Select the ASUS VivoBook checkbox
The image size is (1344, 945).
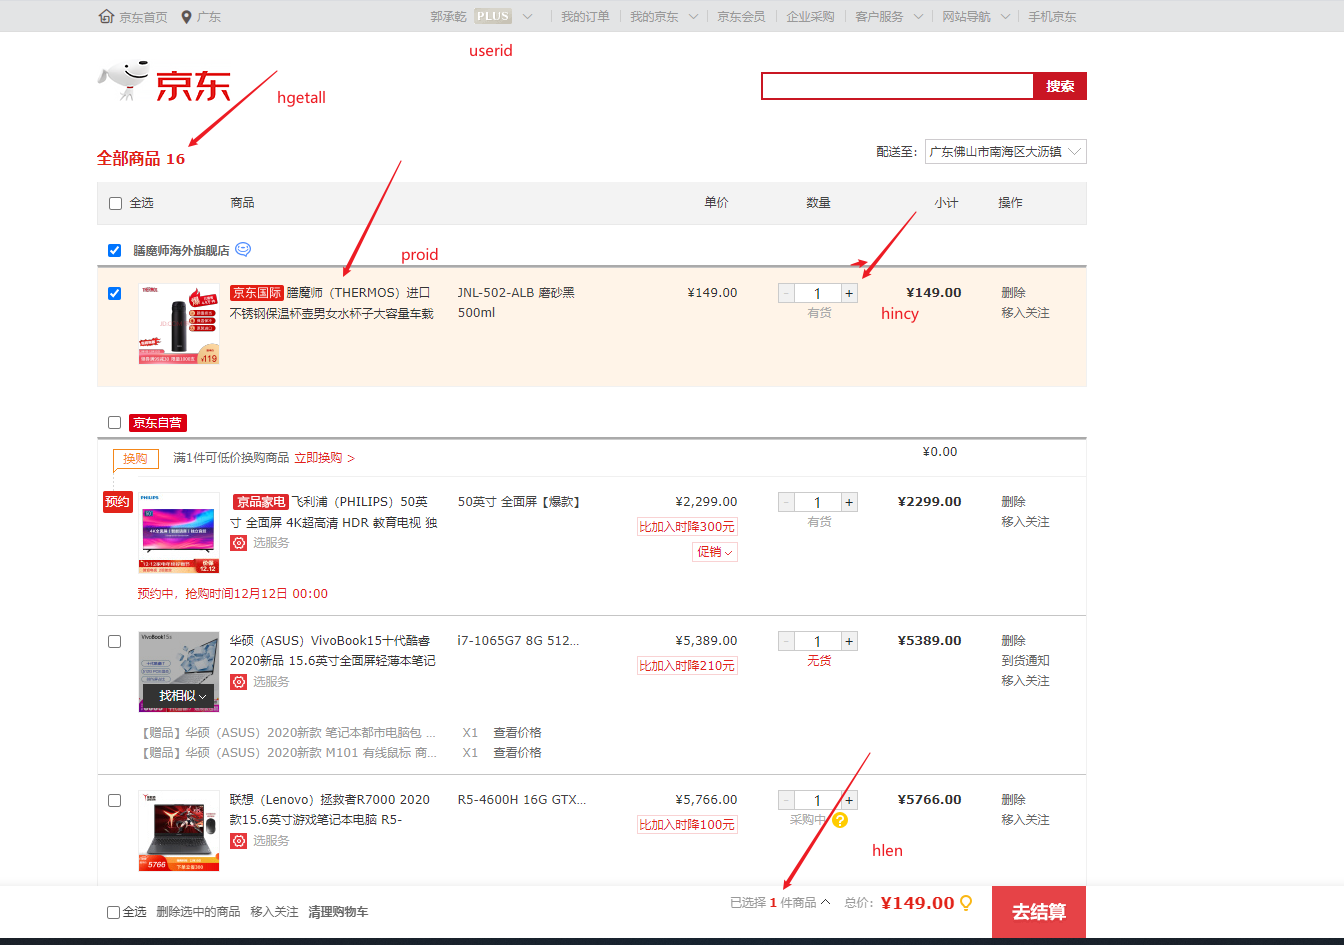tap(115, 641)
